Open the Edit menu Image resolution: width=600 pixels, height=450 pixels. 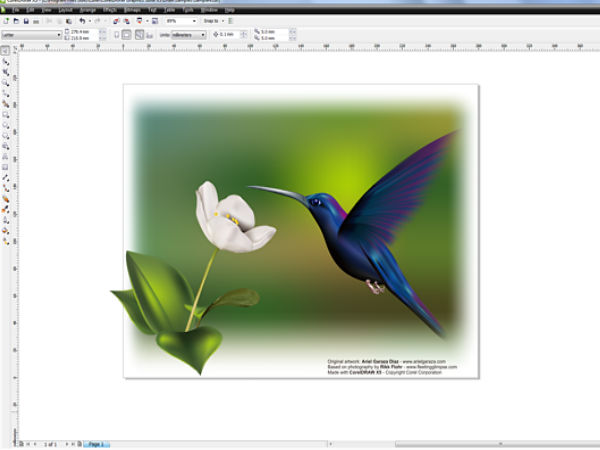pyautogui.click(x=31, y=10)
